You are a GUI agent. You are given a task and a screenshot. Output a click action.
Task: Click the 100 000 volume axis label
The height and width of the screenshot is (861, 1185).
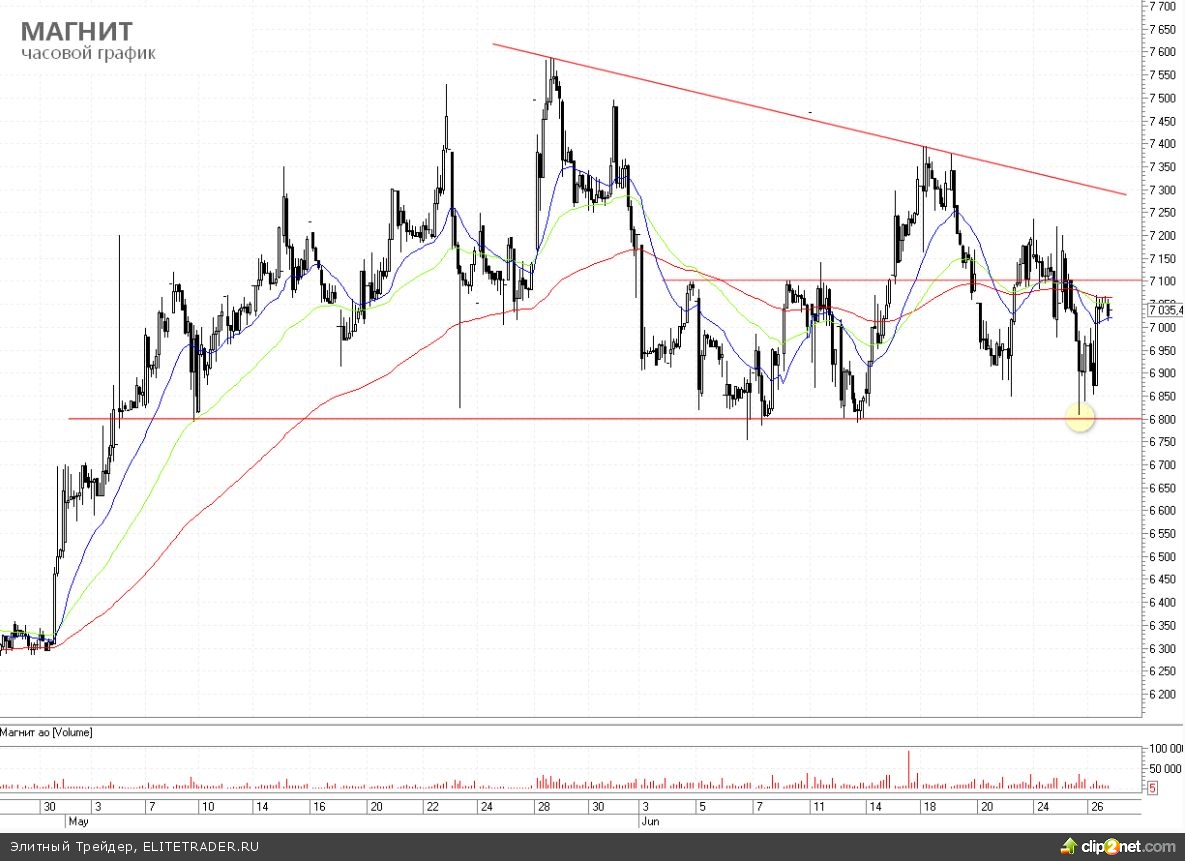(1164, 749)
